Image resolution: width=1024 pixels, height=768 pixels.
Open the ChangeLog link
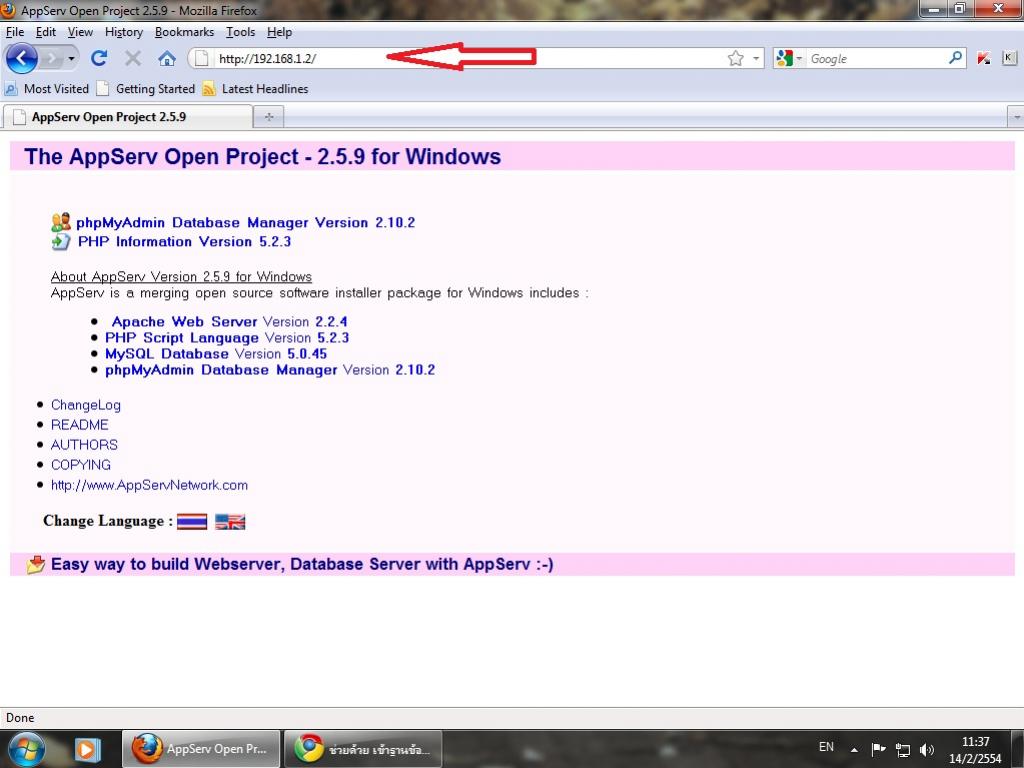click(x=86, y=405)
